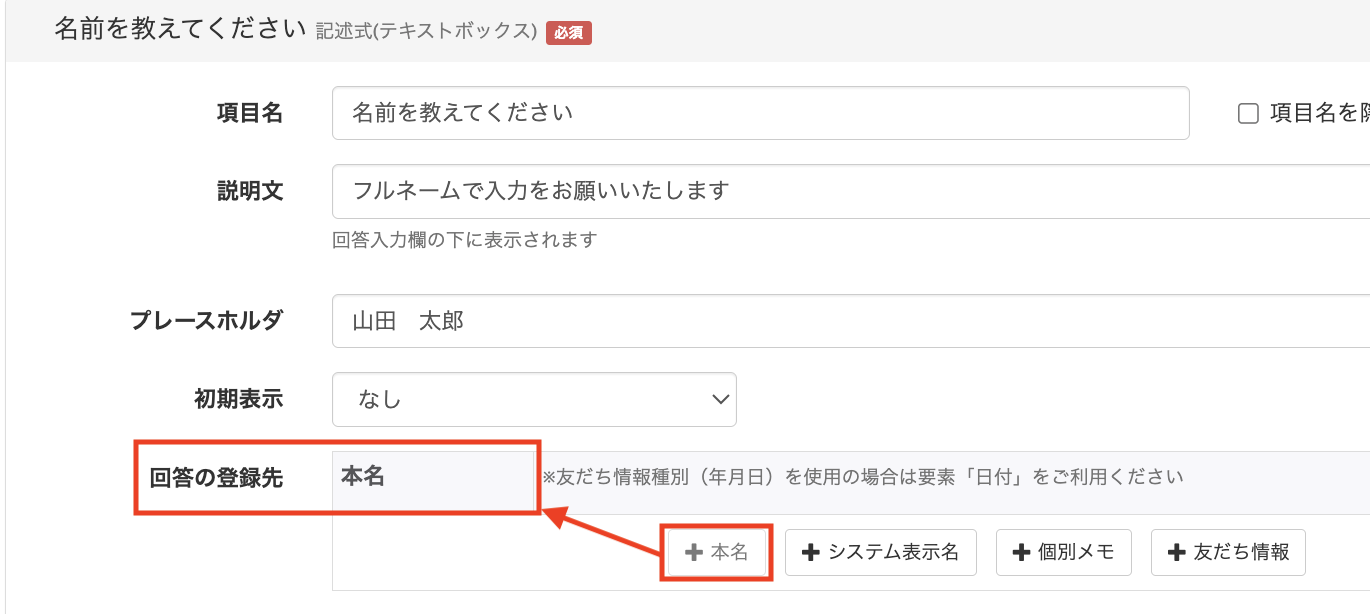Click the 項目名 label
This screenshot has height=614, width=1370.
250,114
